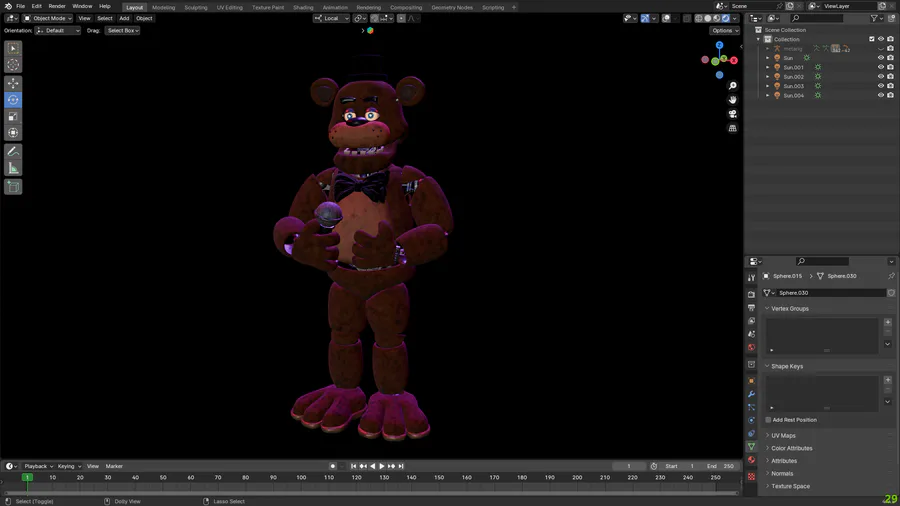The image size is (900, 506).
Task: Disable Sun render camera toggle
Action: (x=890, y=58)
